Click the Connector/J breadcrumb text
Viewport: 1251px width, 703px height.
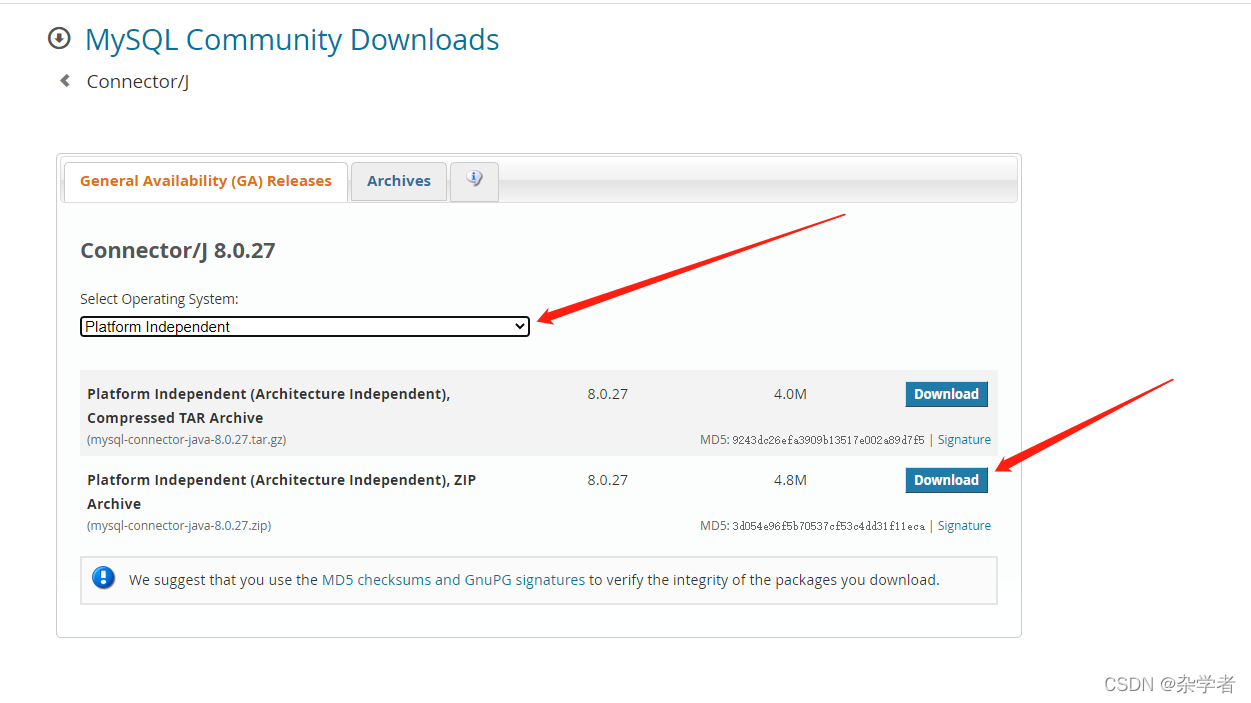pyautogui.click(x=138, y=82)
